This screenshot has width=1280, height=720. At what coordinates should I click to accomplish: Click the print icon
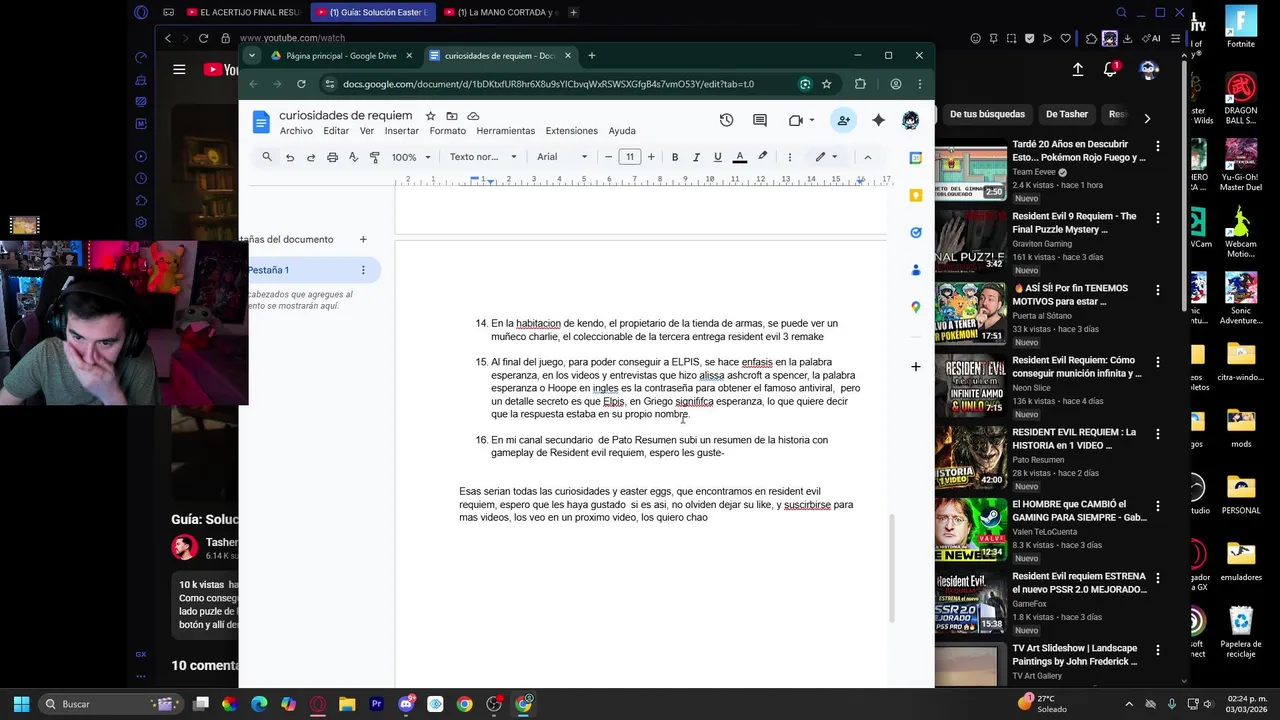click(332, 157)
